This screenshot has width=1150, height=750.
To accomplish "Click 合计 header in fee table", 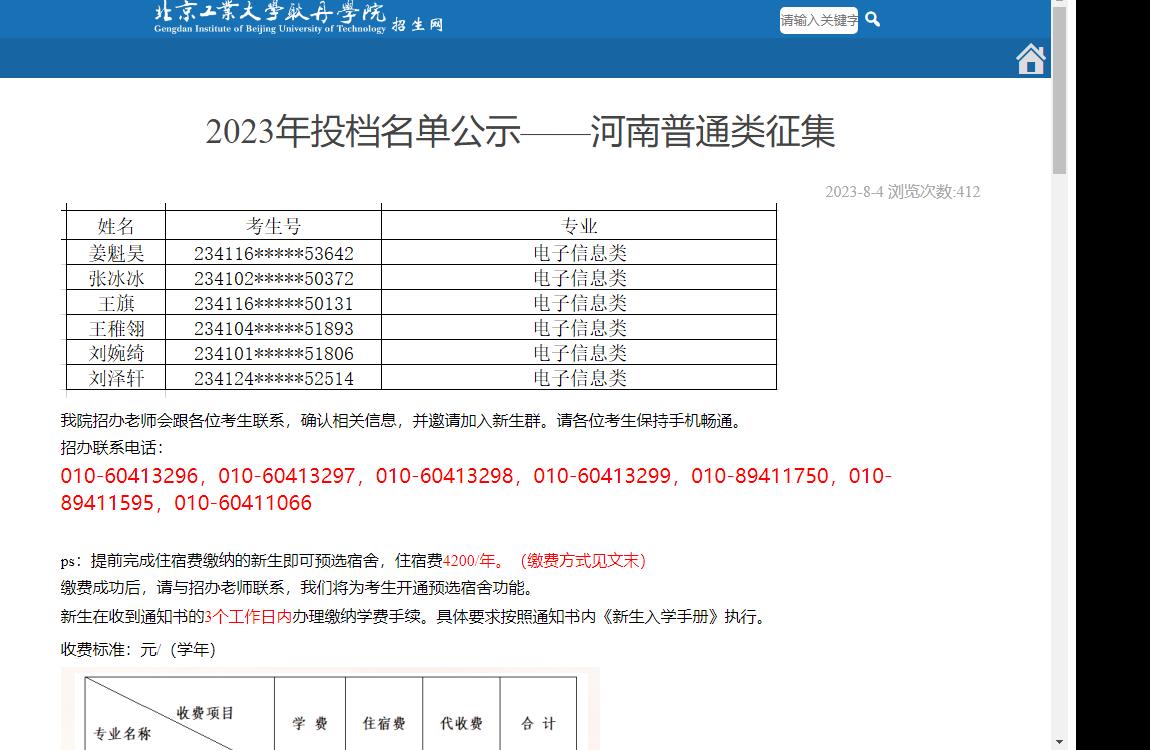I will tap(538, 724).
